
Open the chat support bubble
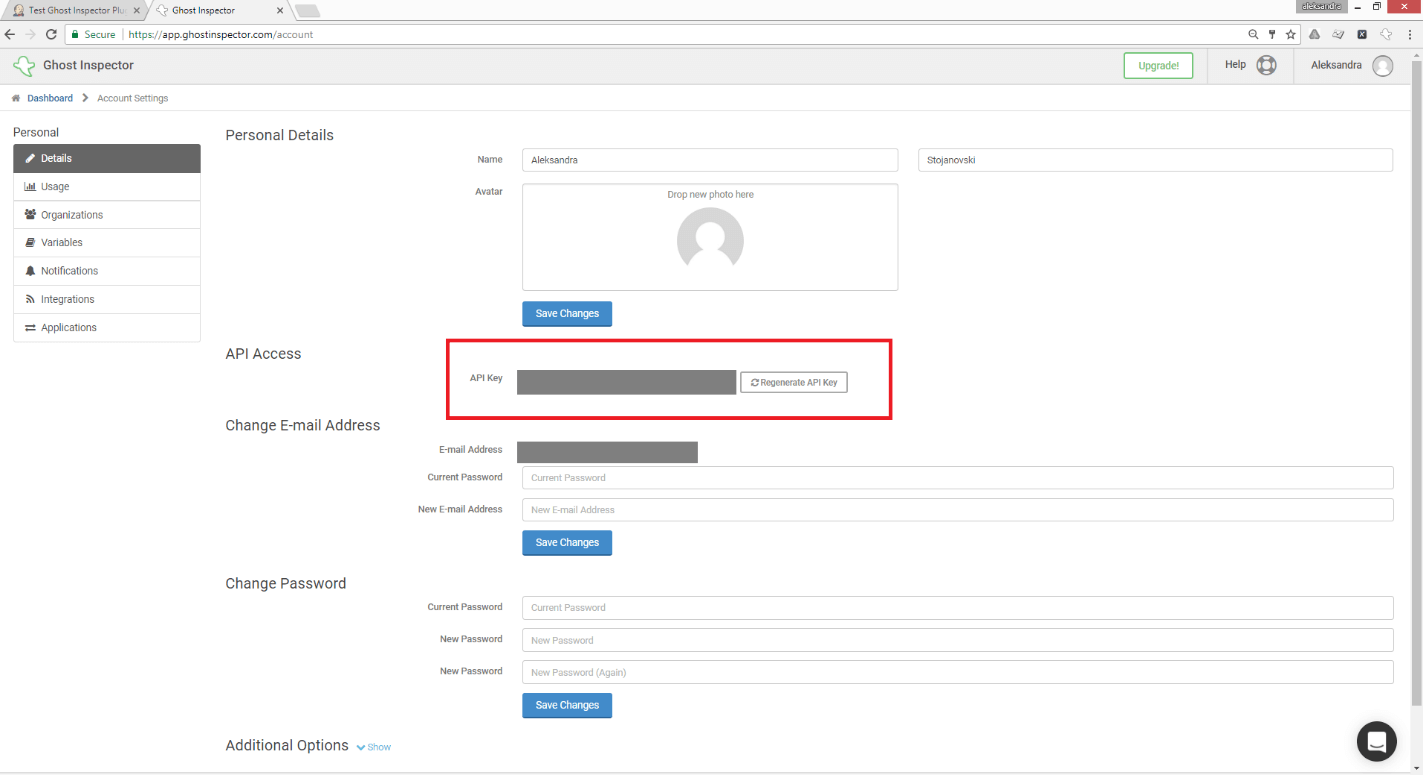pyautogui.click(x=1376, y=741)
